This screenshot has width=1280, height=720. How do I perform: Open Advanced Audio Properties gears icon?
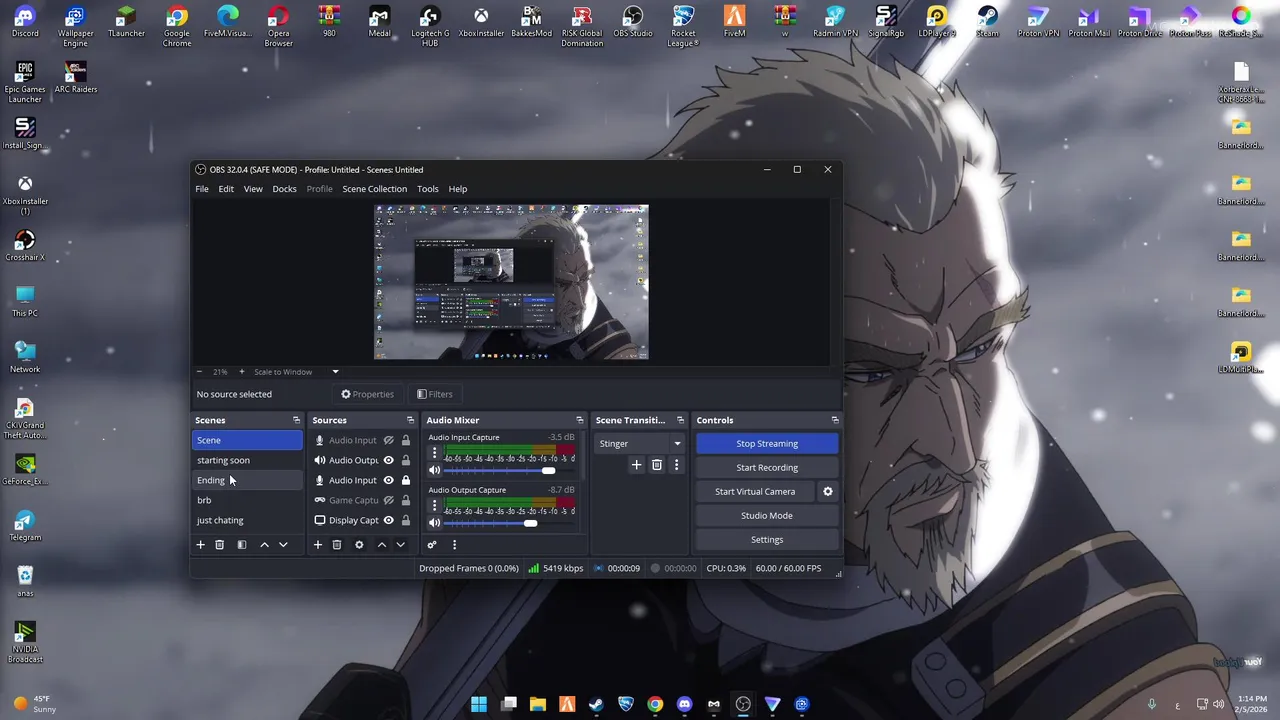pos(432,545)
